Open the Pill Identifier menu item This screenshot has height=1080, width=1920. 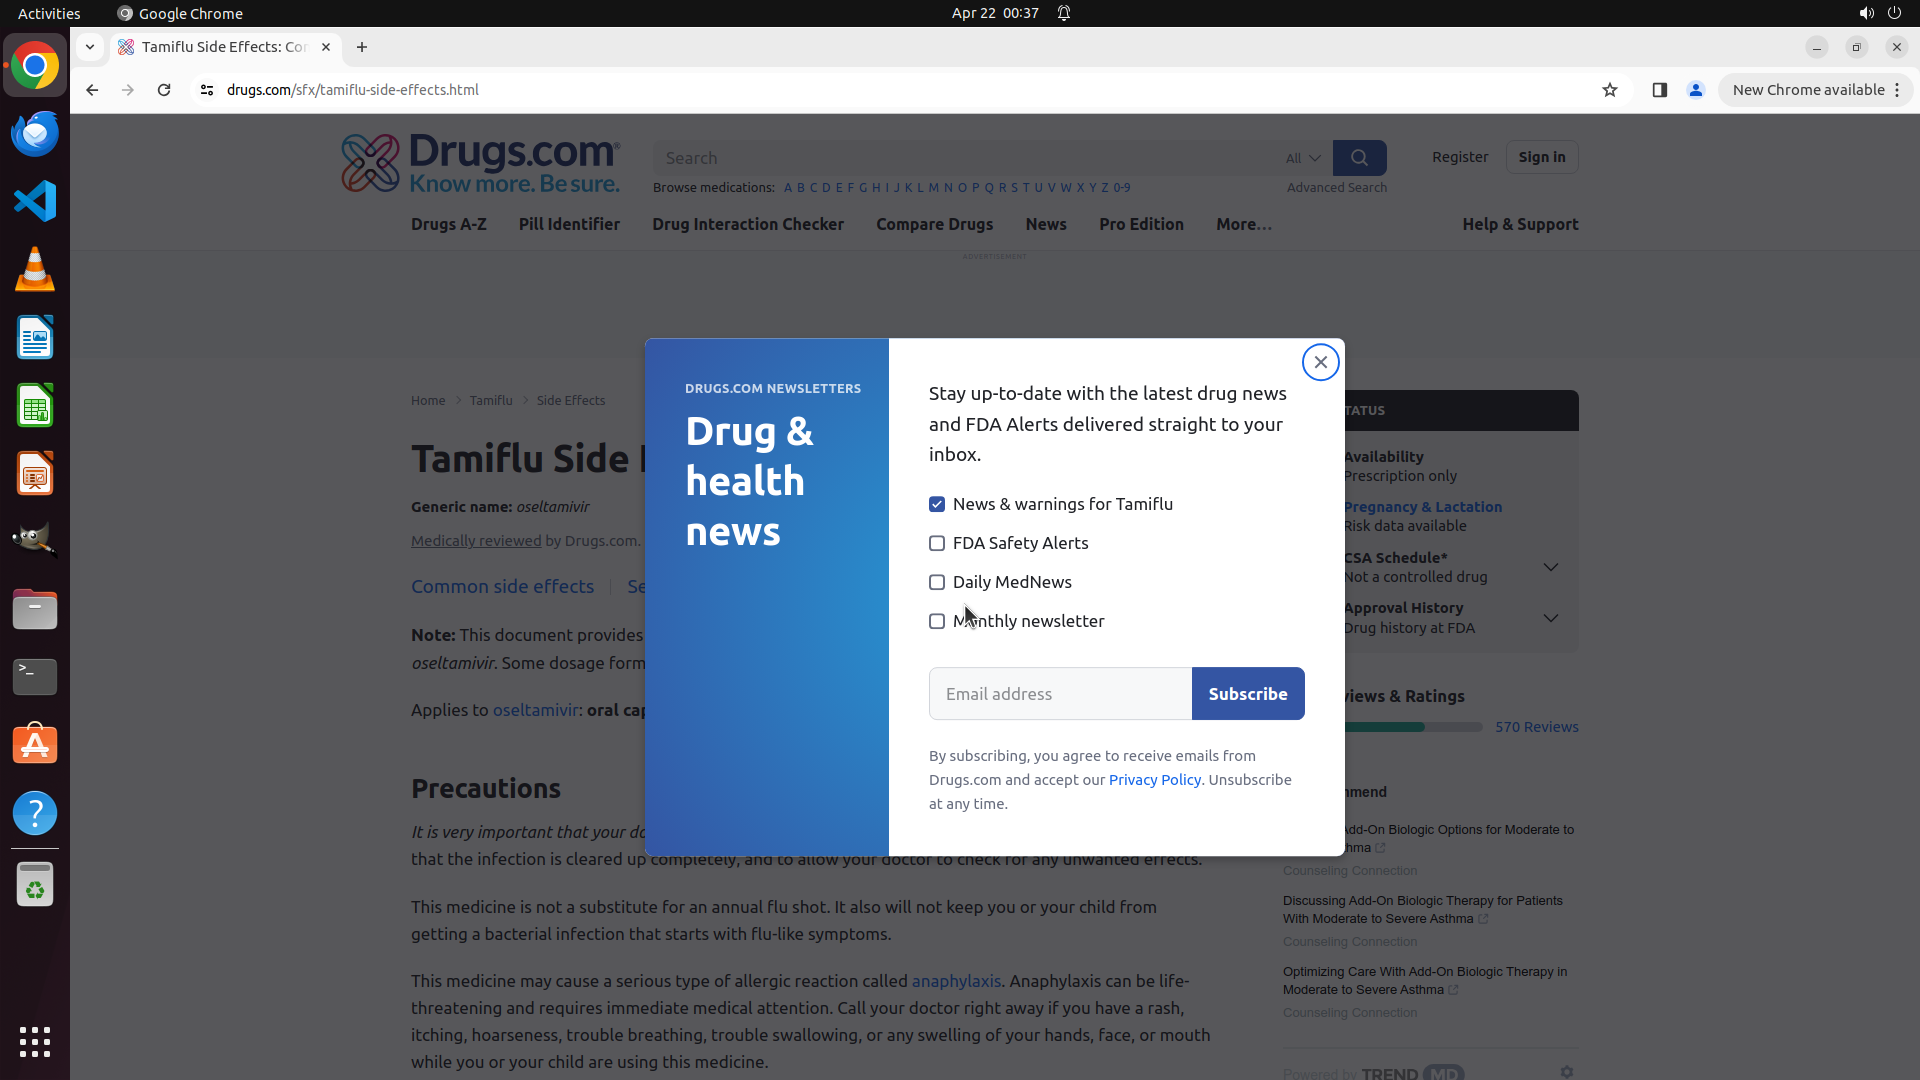pyautogui.click(x=569, y=224)
